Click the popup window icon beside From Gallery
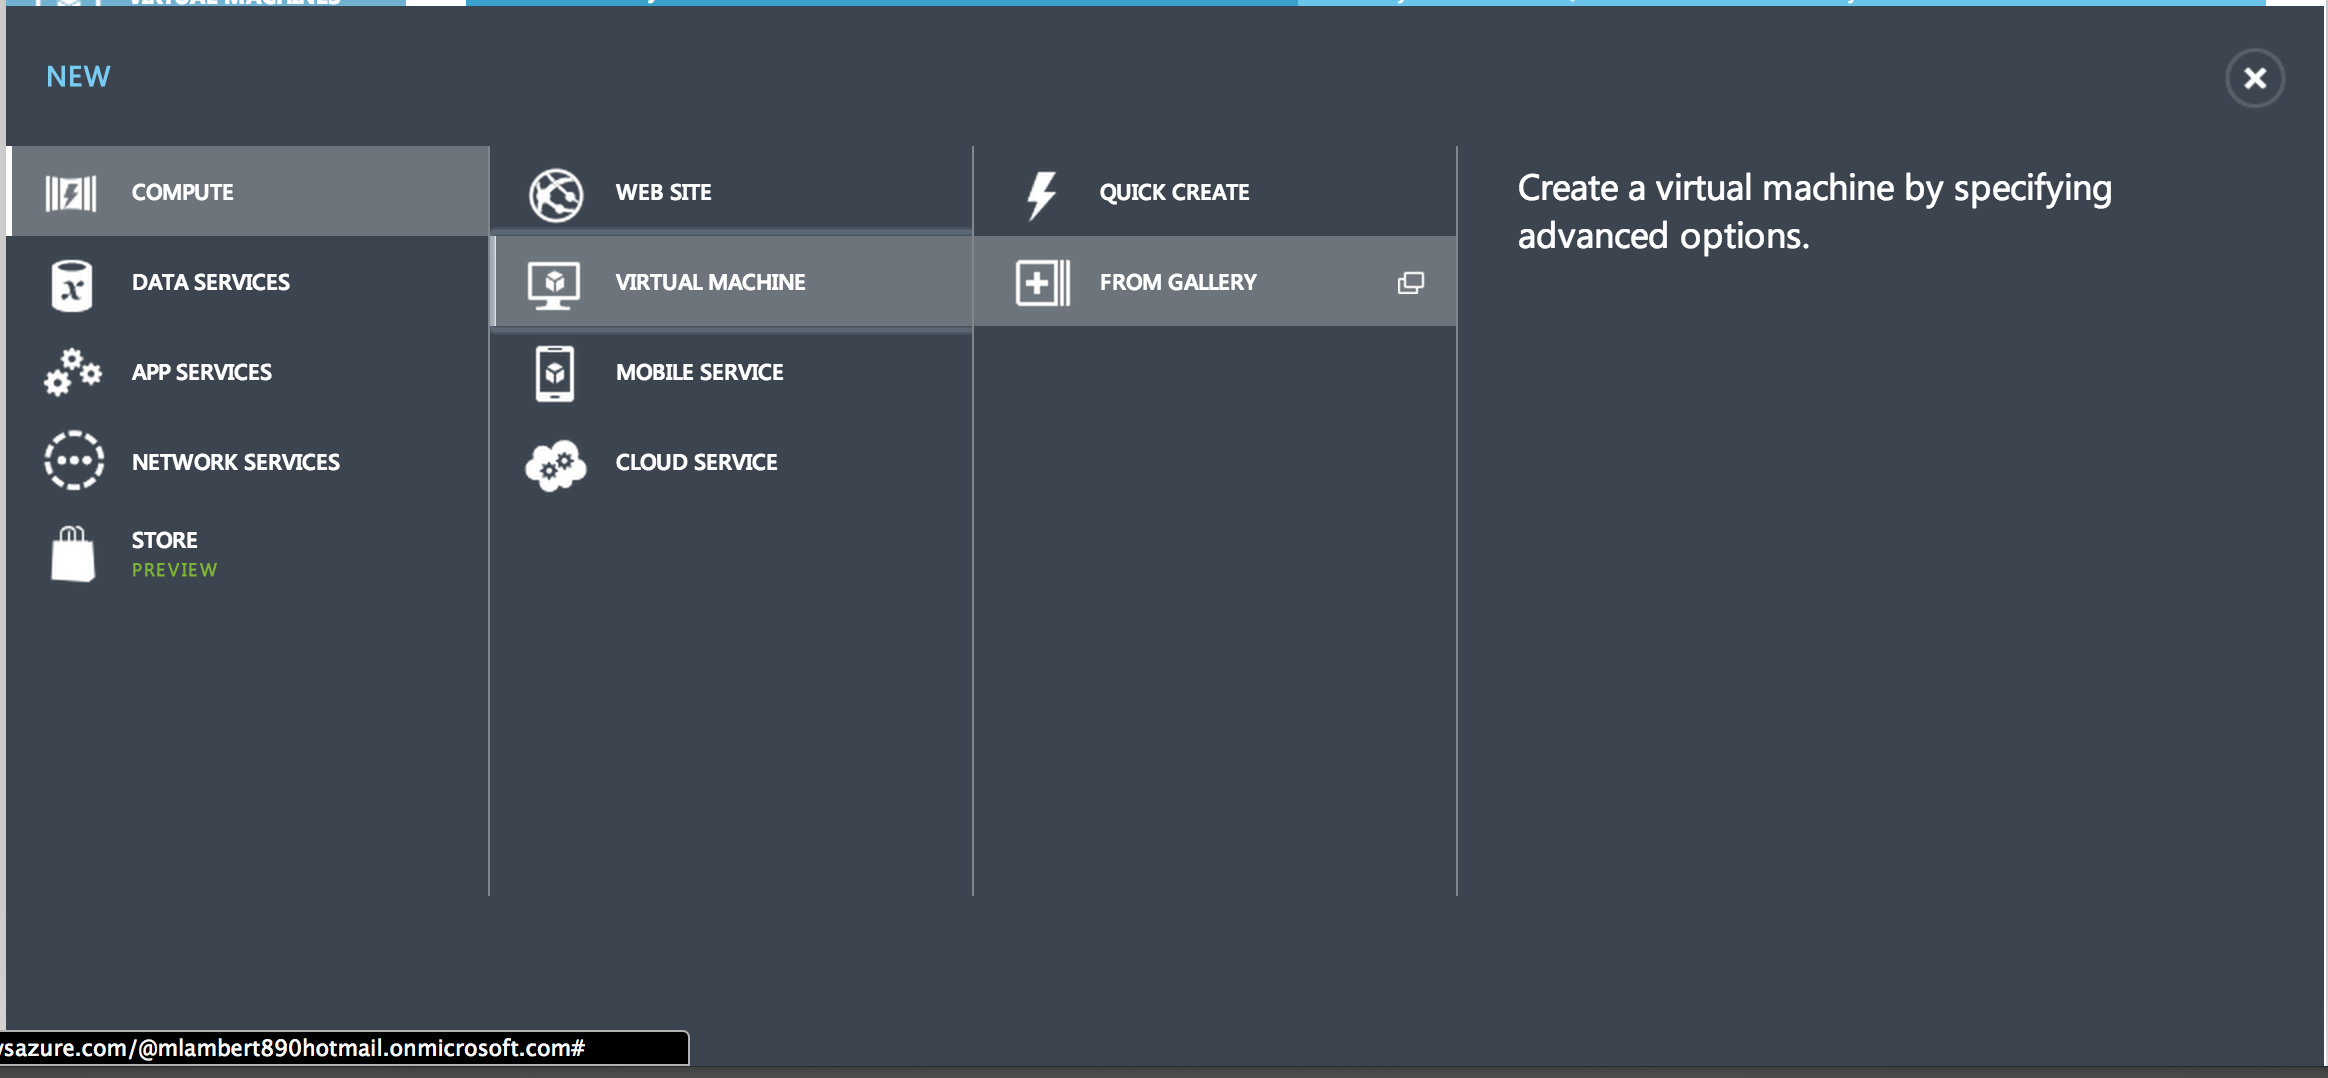This screenshot has height=1078, width=2328. click(x=1410, y=283)
